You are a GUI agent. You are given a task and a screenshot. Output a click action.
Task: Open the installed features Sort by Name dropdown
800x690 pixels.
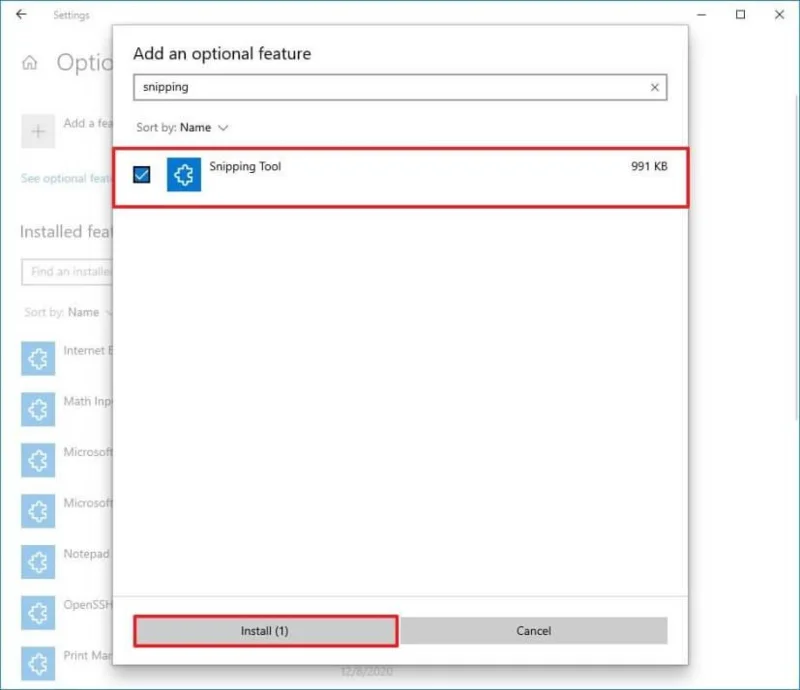pos(68,312)
